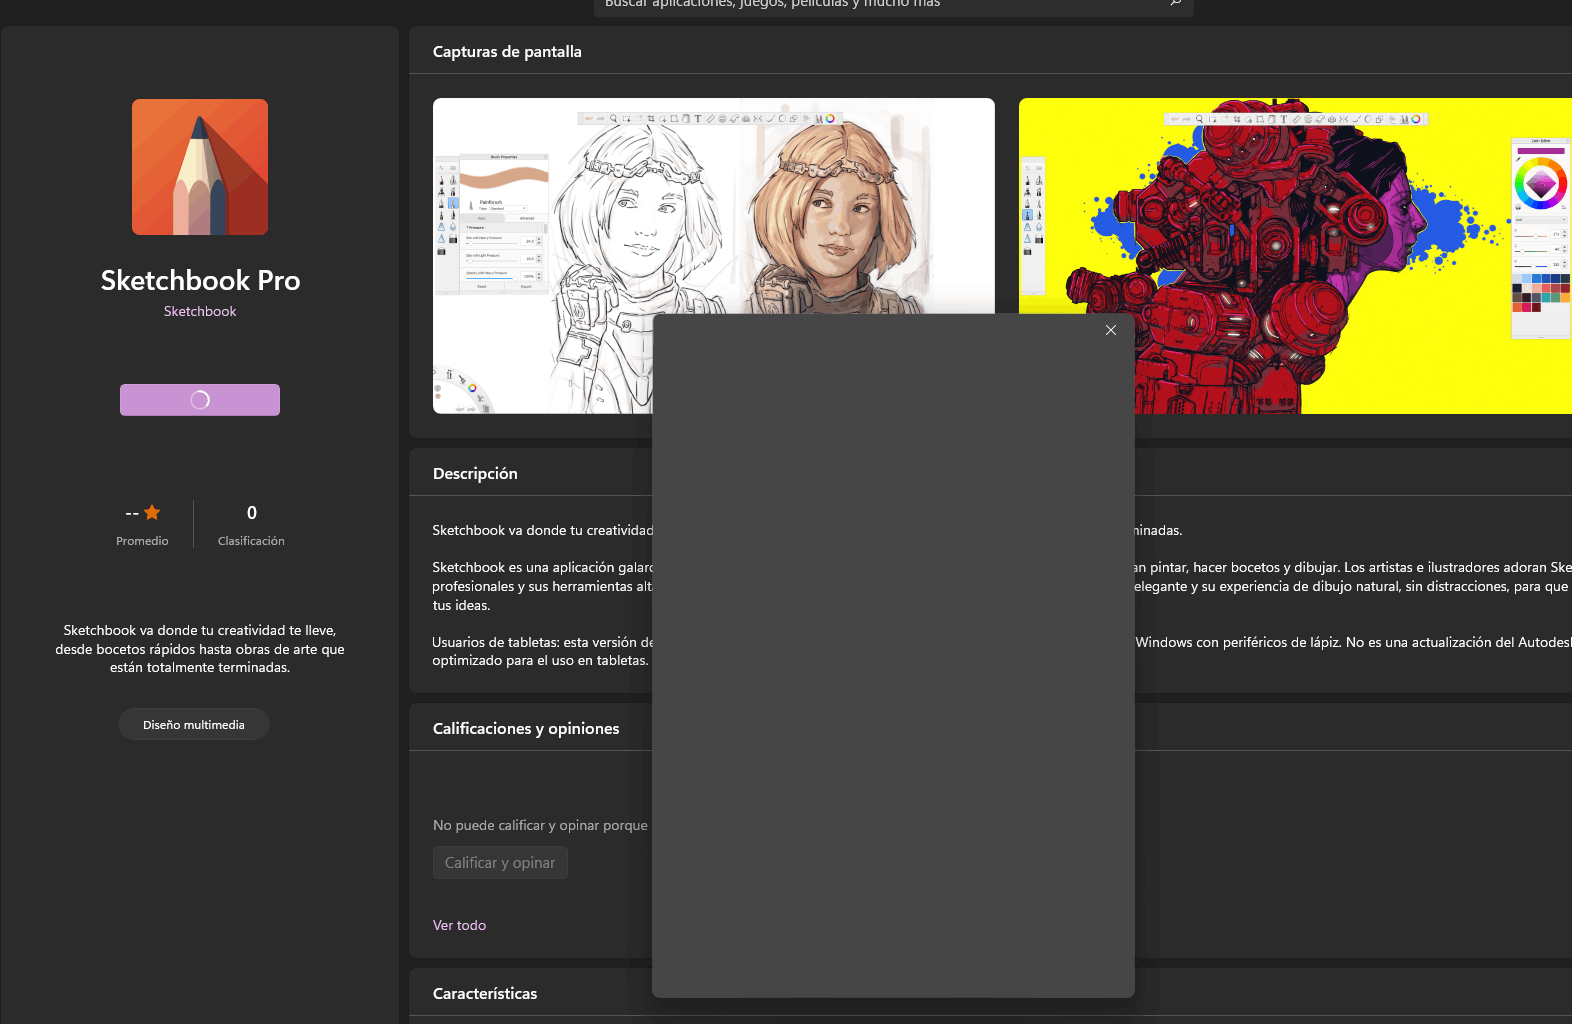Viewport: 1572px width, 1024px height.
Task: Focus the Buscar aplicaciones search field
Action: point(894,6)
